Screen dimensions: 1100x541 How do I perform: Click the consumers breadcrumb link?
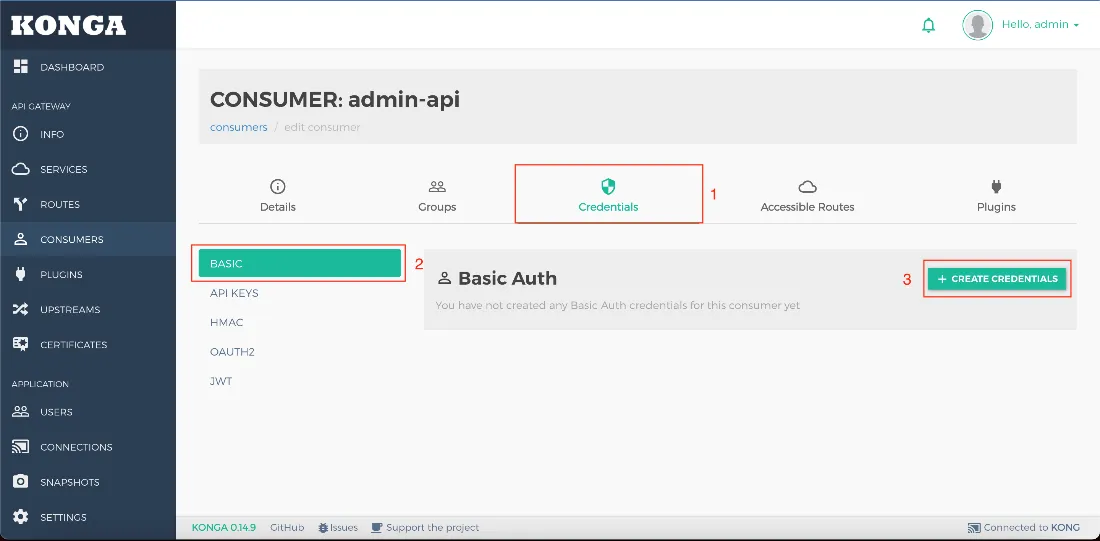[239, 128]
